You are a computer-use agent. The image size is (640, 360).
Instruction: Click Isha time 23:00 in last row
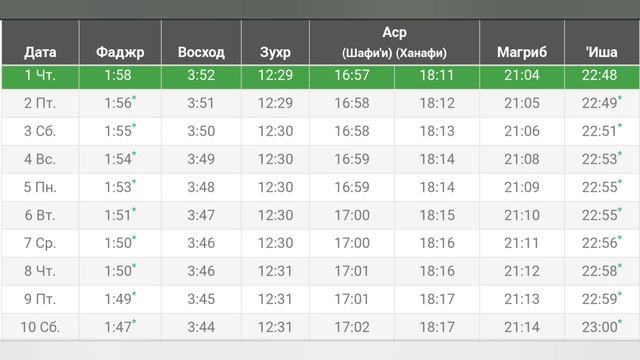coord(600,327)
